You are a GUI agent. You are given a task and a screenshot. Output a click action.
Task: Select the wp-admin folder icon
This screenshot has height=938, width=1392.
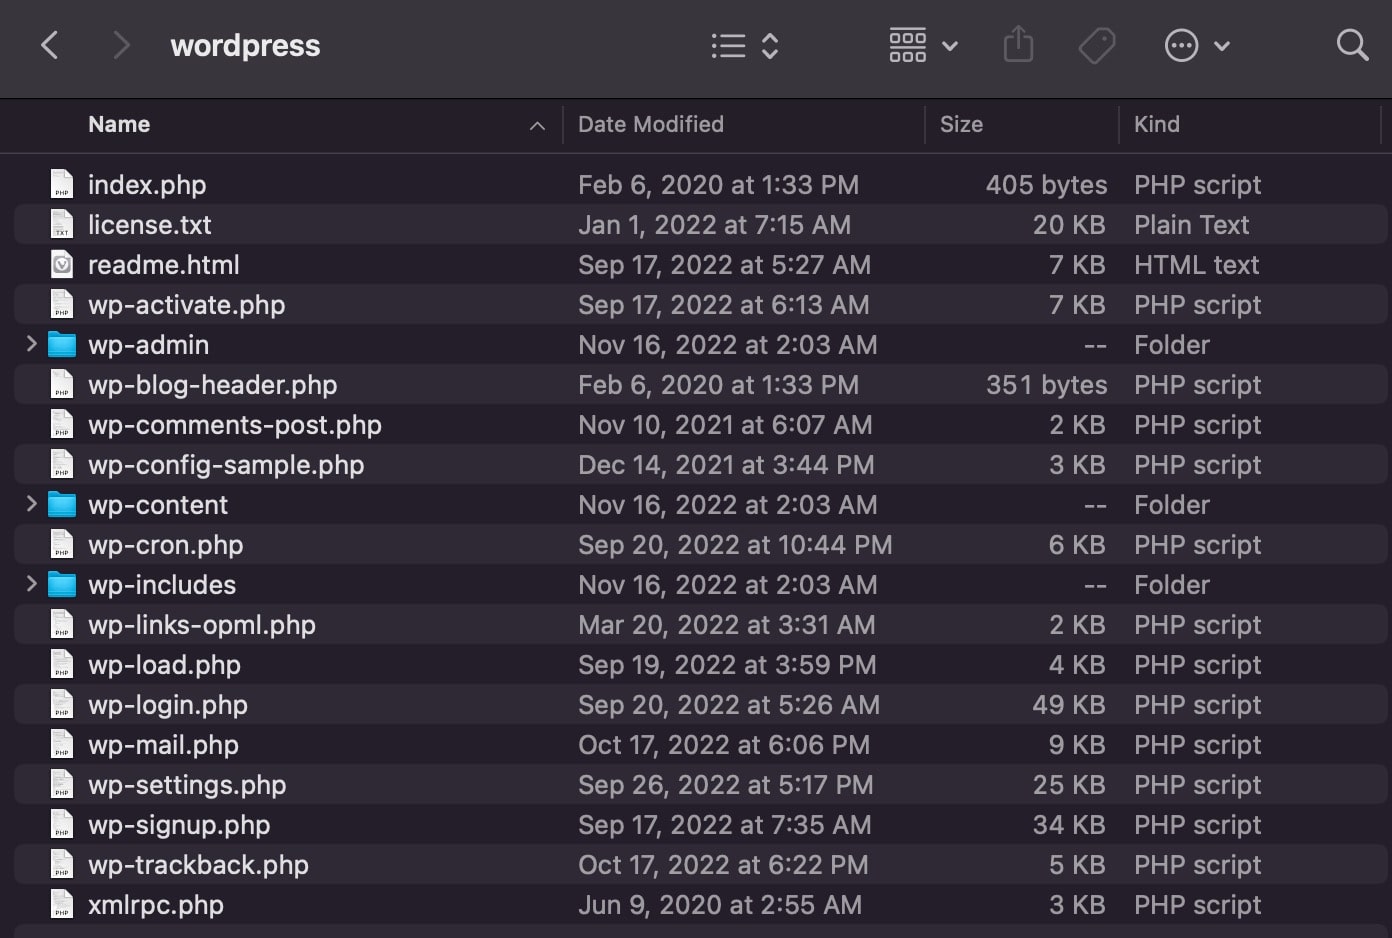62,345
